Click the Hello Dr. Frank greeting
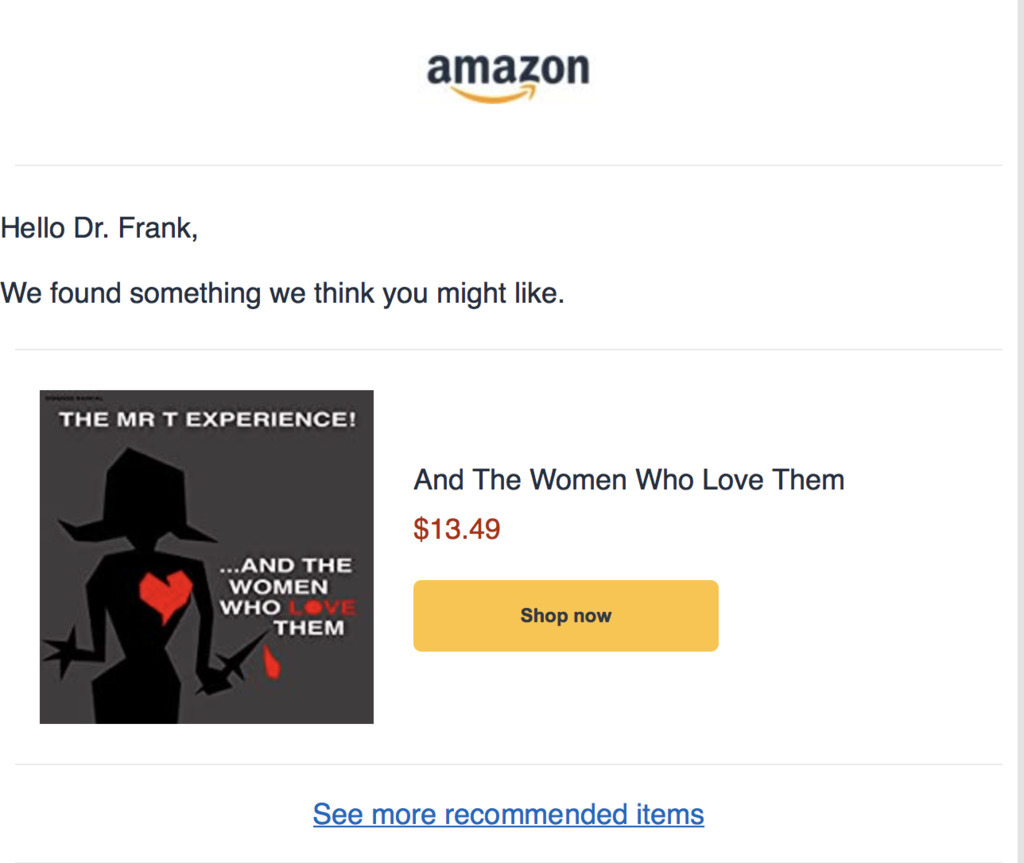The image size is (1024, 863). 99,228
